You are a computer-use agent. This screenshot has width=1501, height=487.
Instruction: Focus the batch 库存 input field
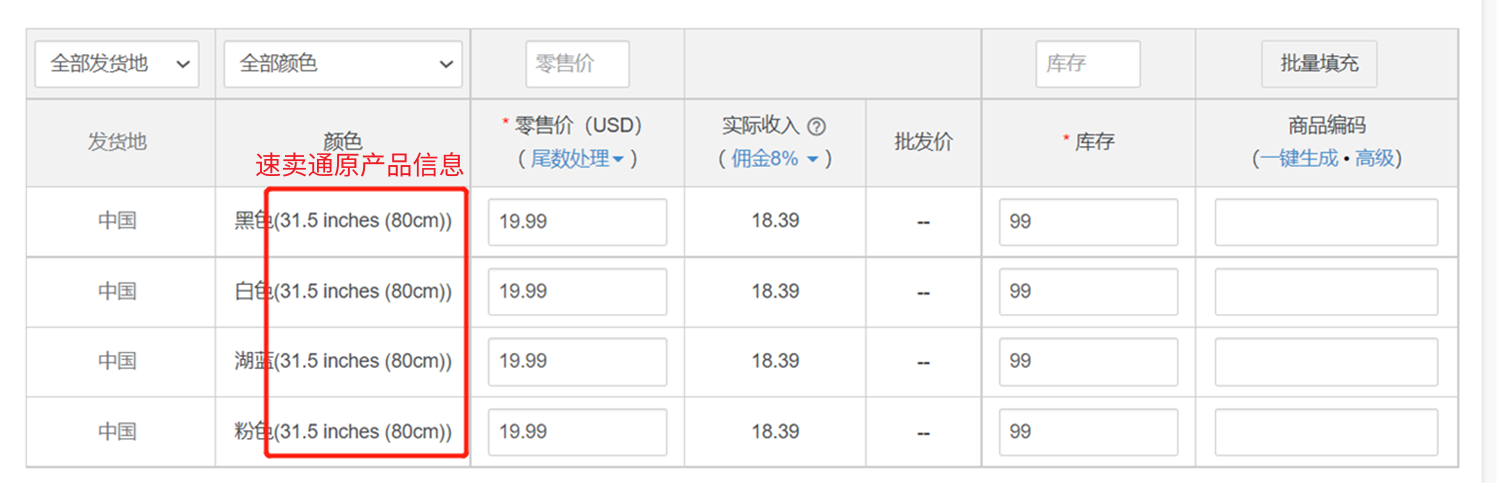click(x=1088, y=64)
